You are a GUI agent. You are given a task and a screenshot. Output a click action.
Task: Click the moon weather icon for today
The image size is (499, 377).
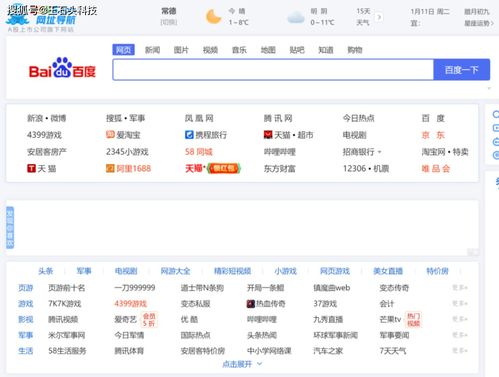point(213,17)
